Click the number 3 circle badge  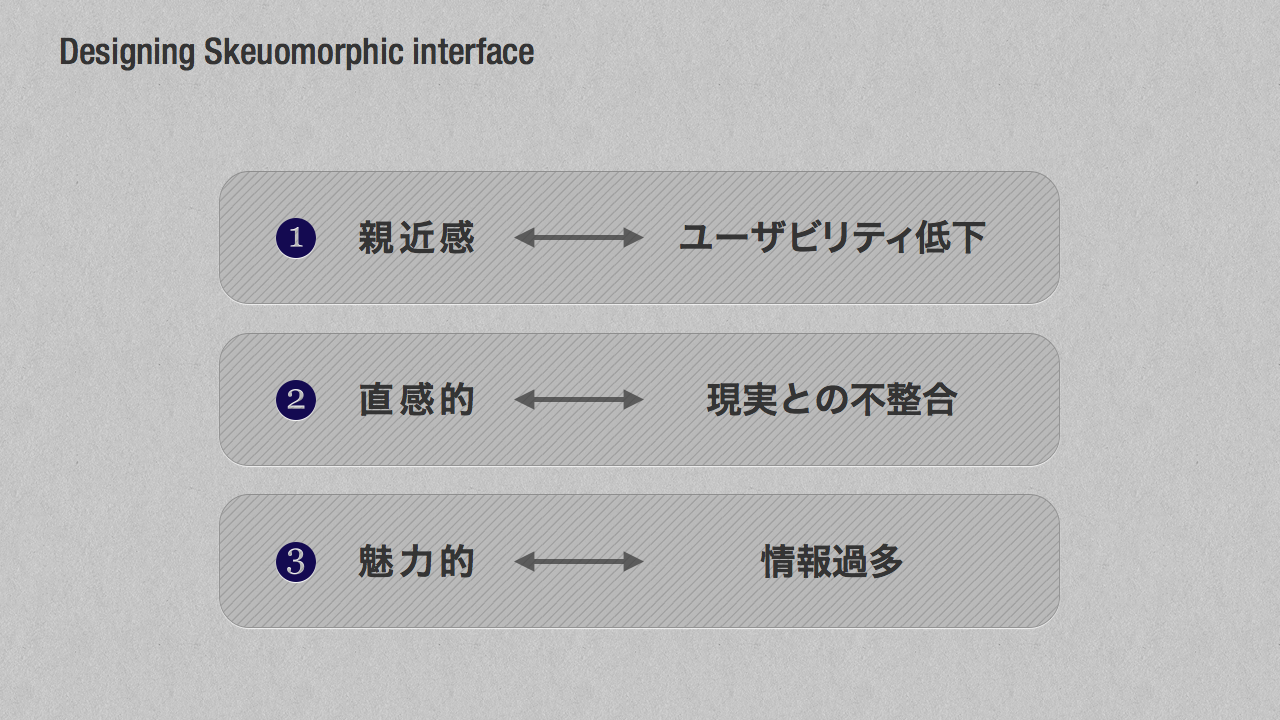pyautogui.click(x=296, y=562)
